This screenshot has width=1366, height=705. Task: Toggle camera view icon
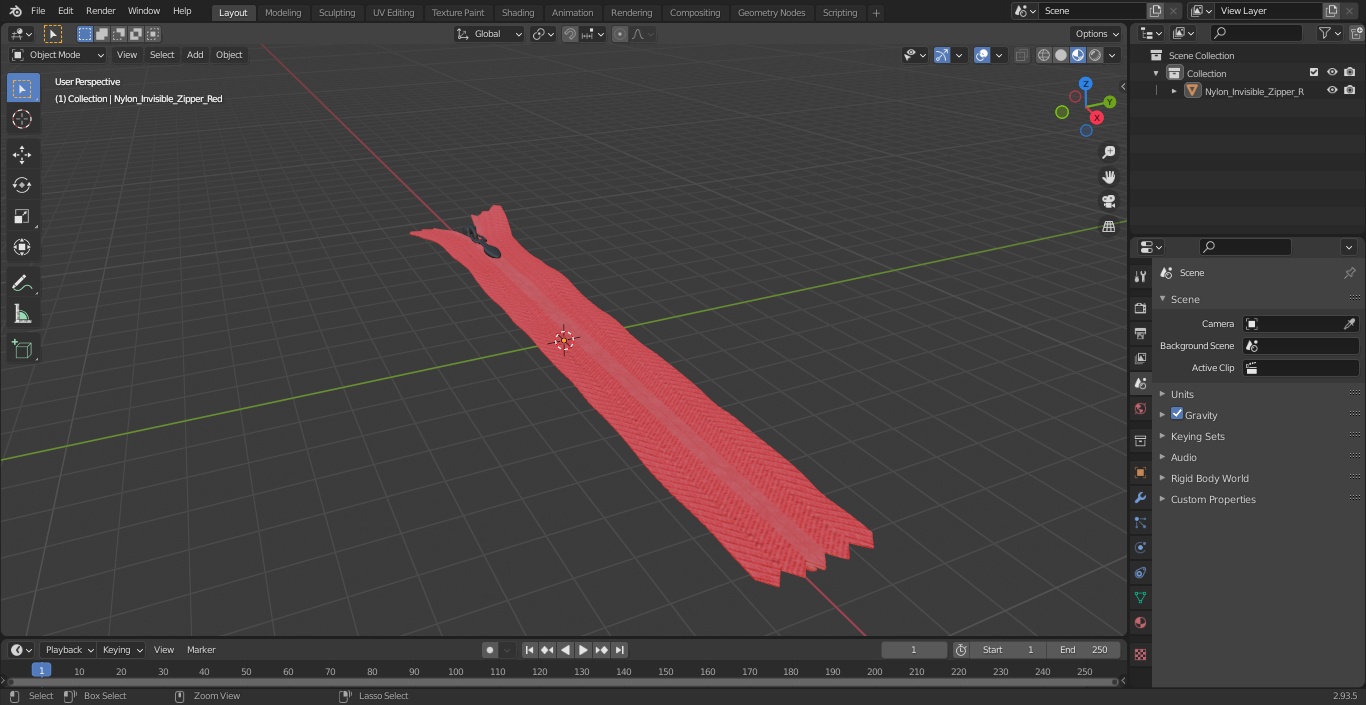click(x=1109, y=202)
